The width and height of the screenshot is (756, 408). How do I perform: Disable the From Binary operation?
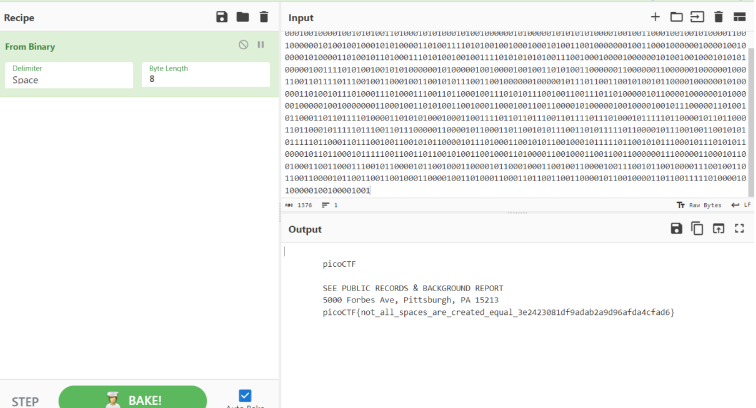(x=243, y=45)
